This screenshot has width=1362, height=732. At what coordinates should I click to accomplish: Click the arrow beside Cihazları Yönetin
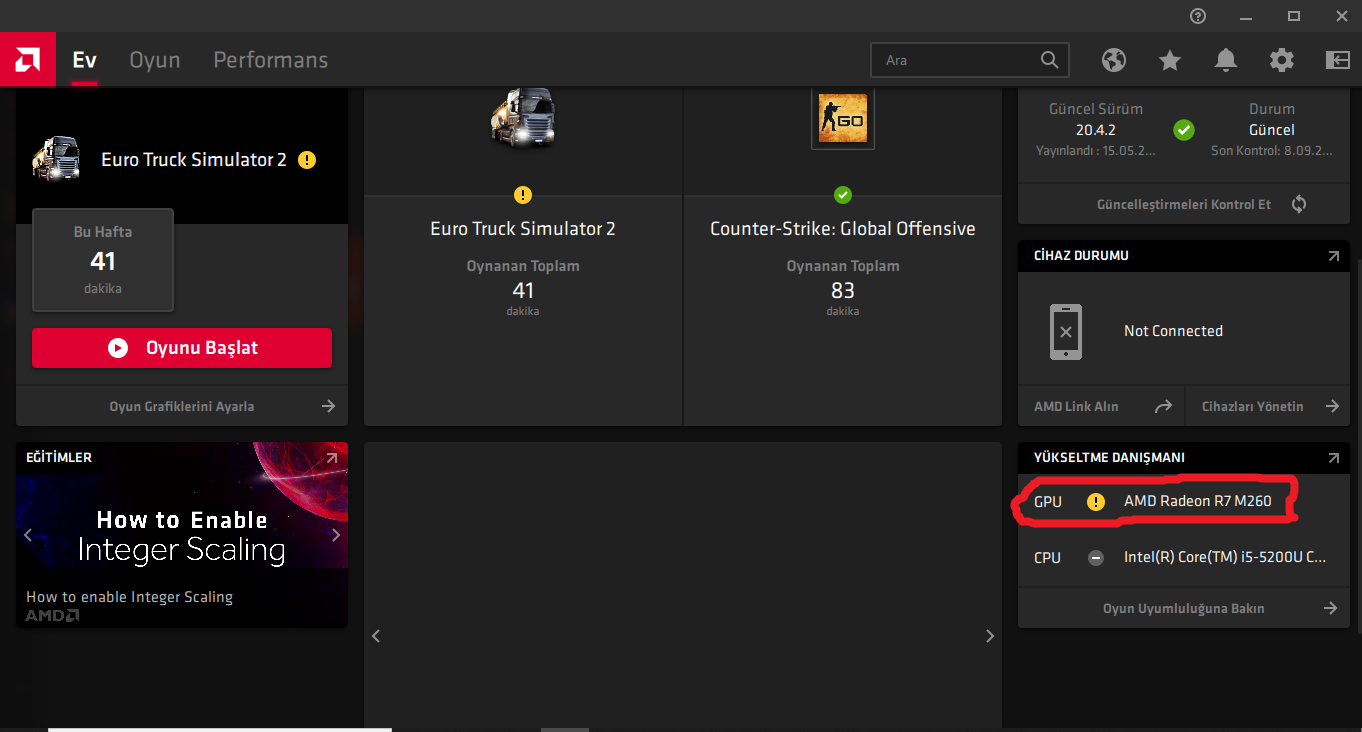(x=1332, y=407)
